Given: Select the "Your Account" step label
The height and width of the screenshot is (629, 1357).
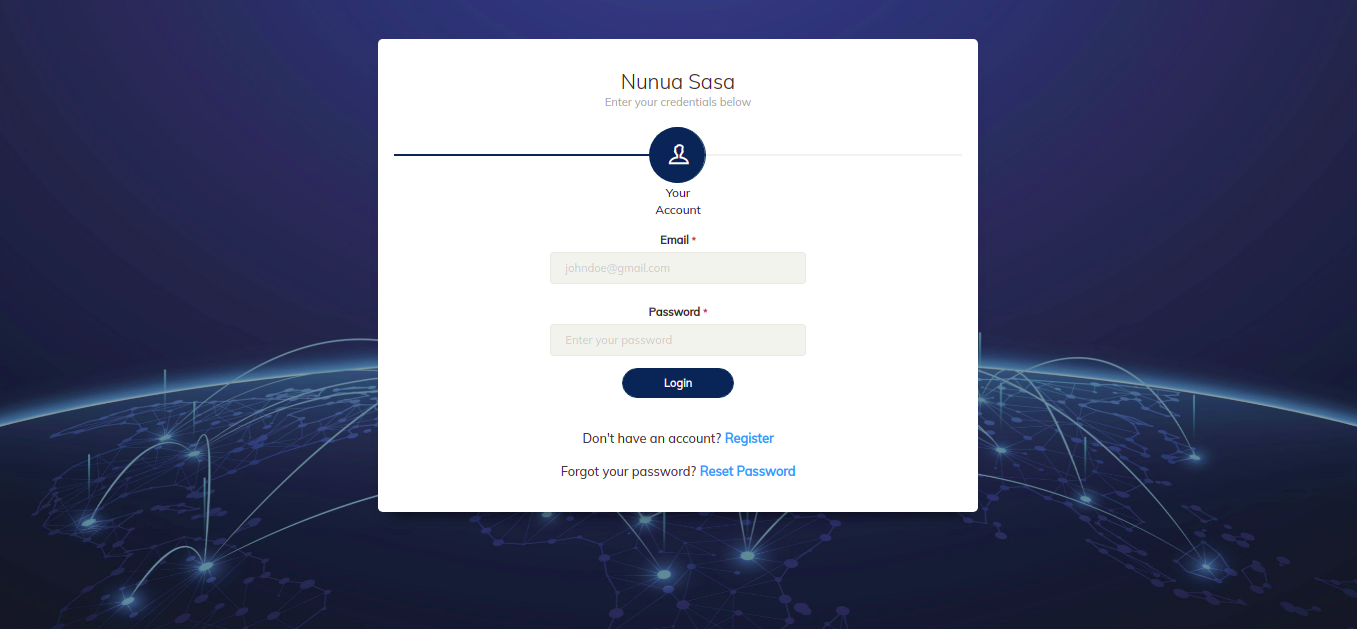Looking at the screenshot, I should 678,201.
